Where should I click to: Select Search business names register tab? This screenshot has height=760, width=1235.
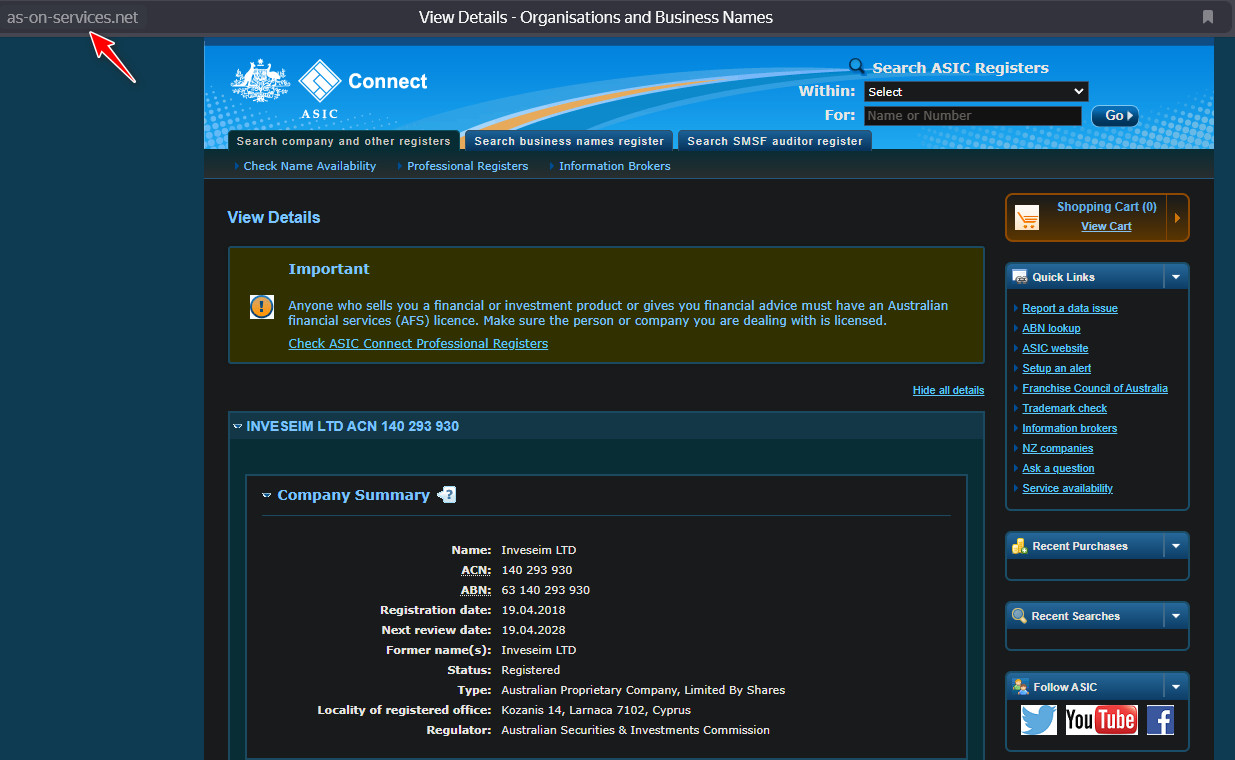[569, 141]
